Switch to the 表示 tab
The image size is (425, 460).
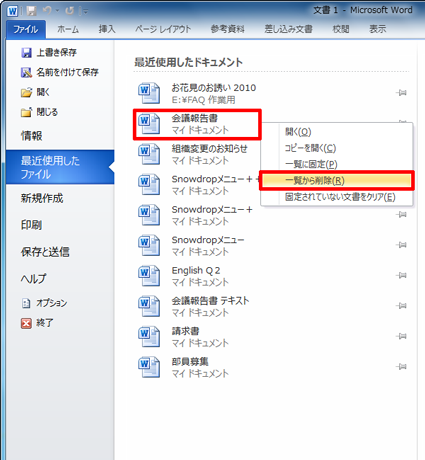tap(378, 29)
